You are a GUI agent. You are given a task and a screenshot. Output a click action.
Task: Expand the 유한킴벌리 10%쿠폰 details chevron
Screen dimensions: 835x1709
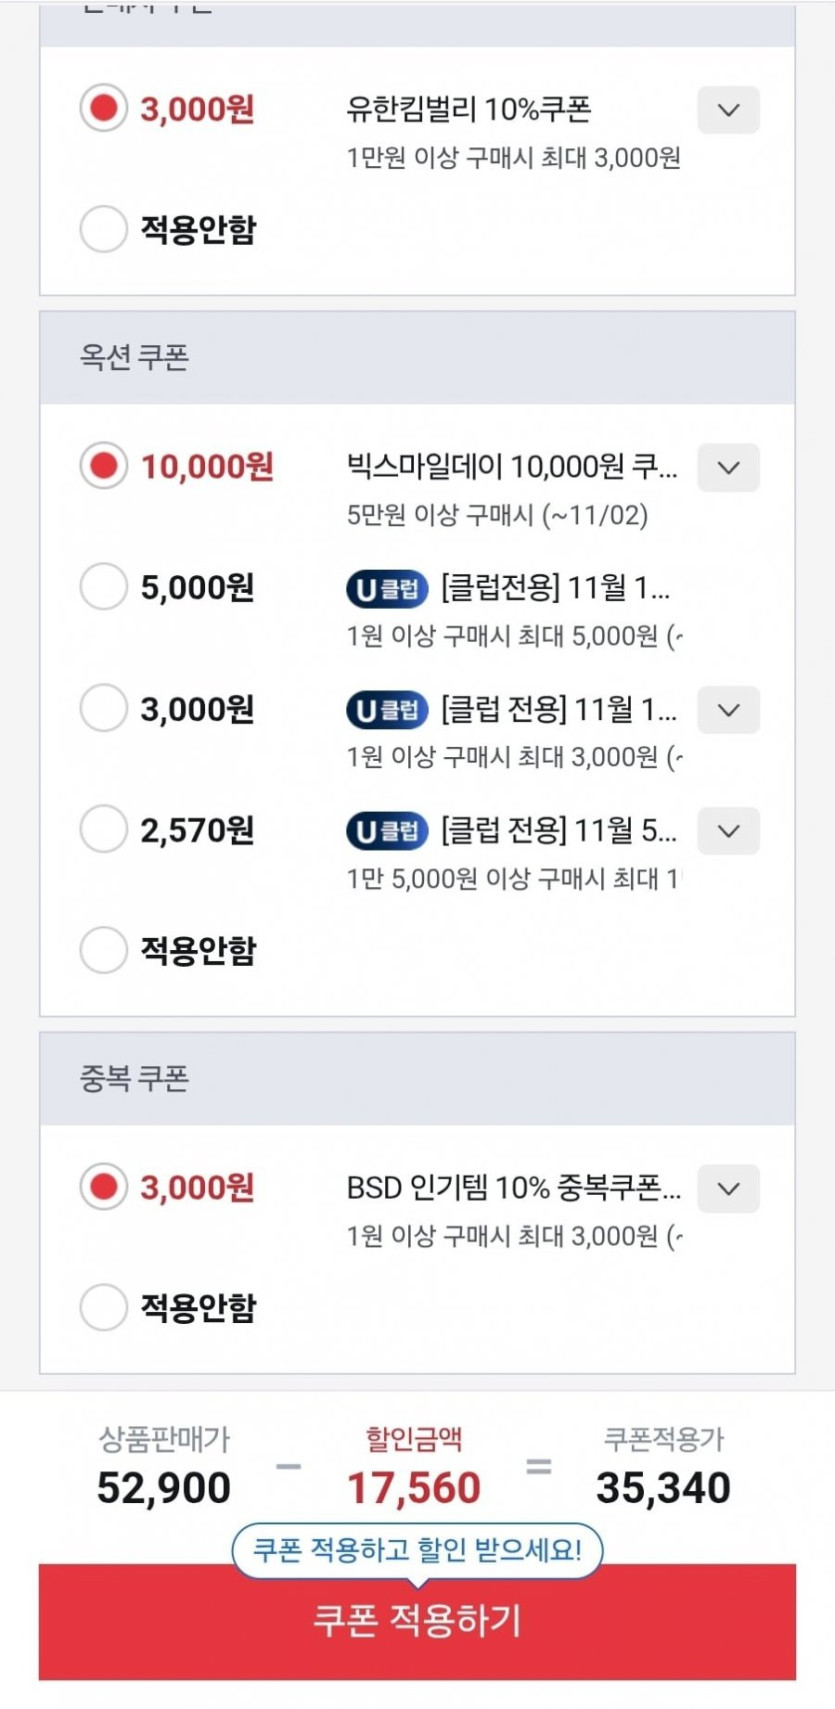pos(728,110)
